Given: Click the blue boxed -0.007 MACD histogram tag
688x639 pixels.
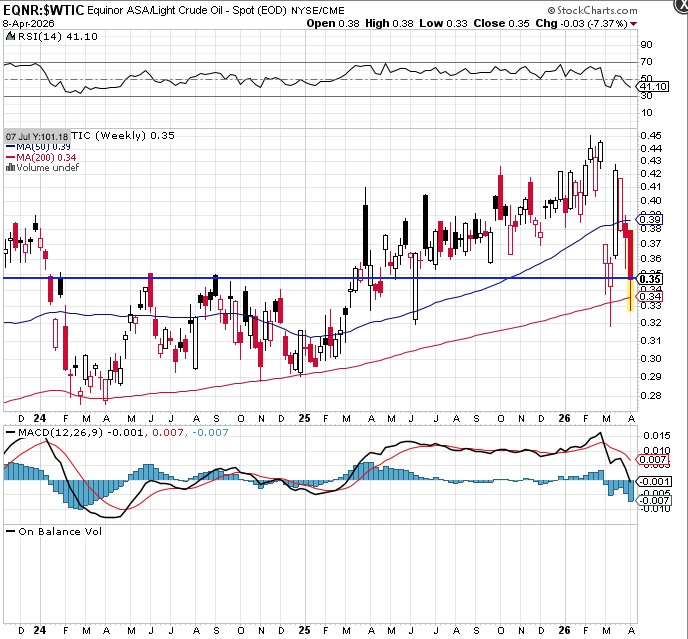Looking at the screenshot, I should (x=653, y=501).
